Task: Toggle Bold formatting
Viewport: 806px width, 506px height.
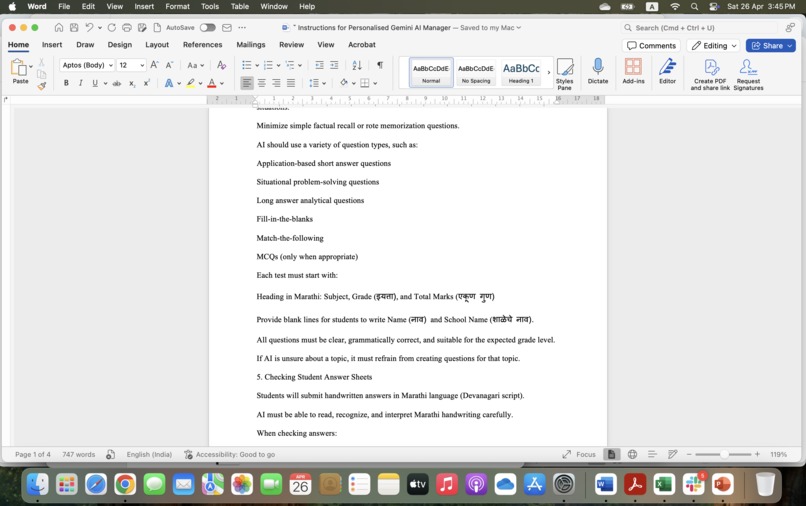Action: pos(66,83)
